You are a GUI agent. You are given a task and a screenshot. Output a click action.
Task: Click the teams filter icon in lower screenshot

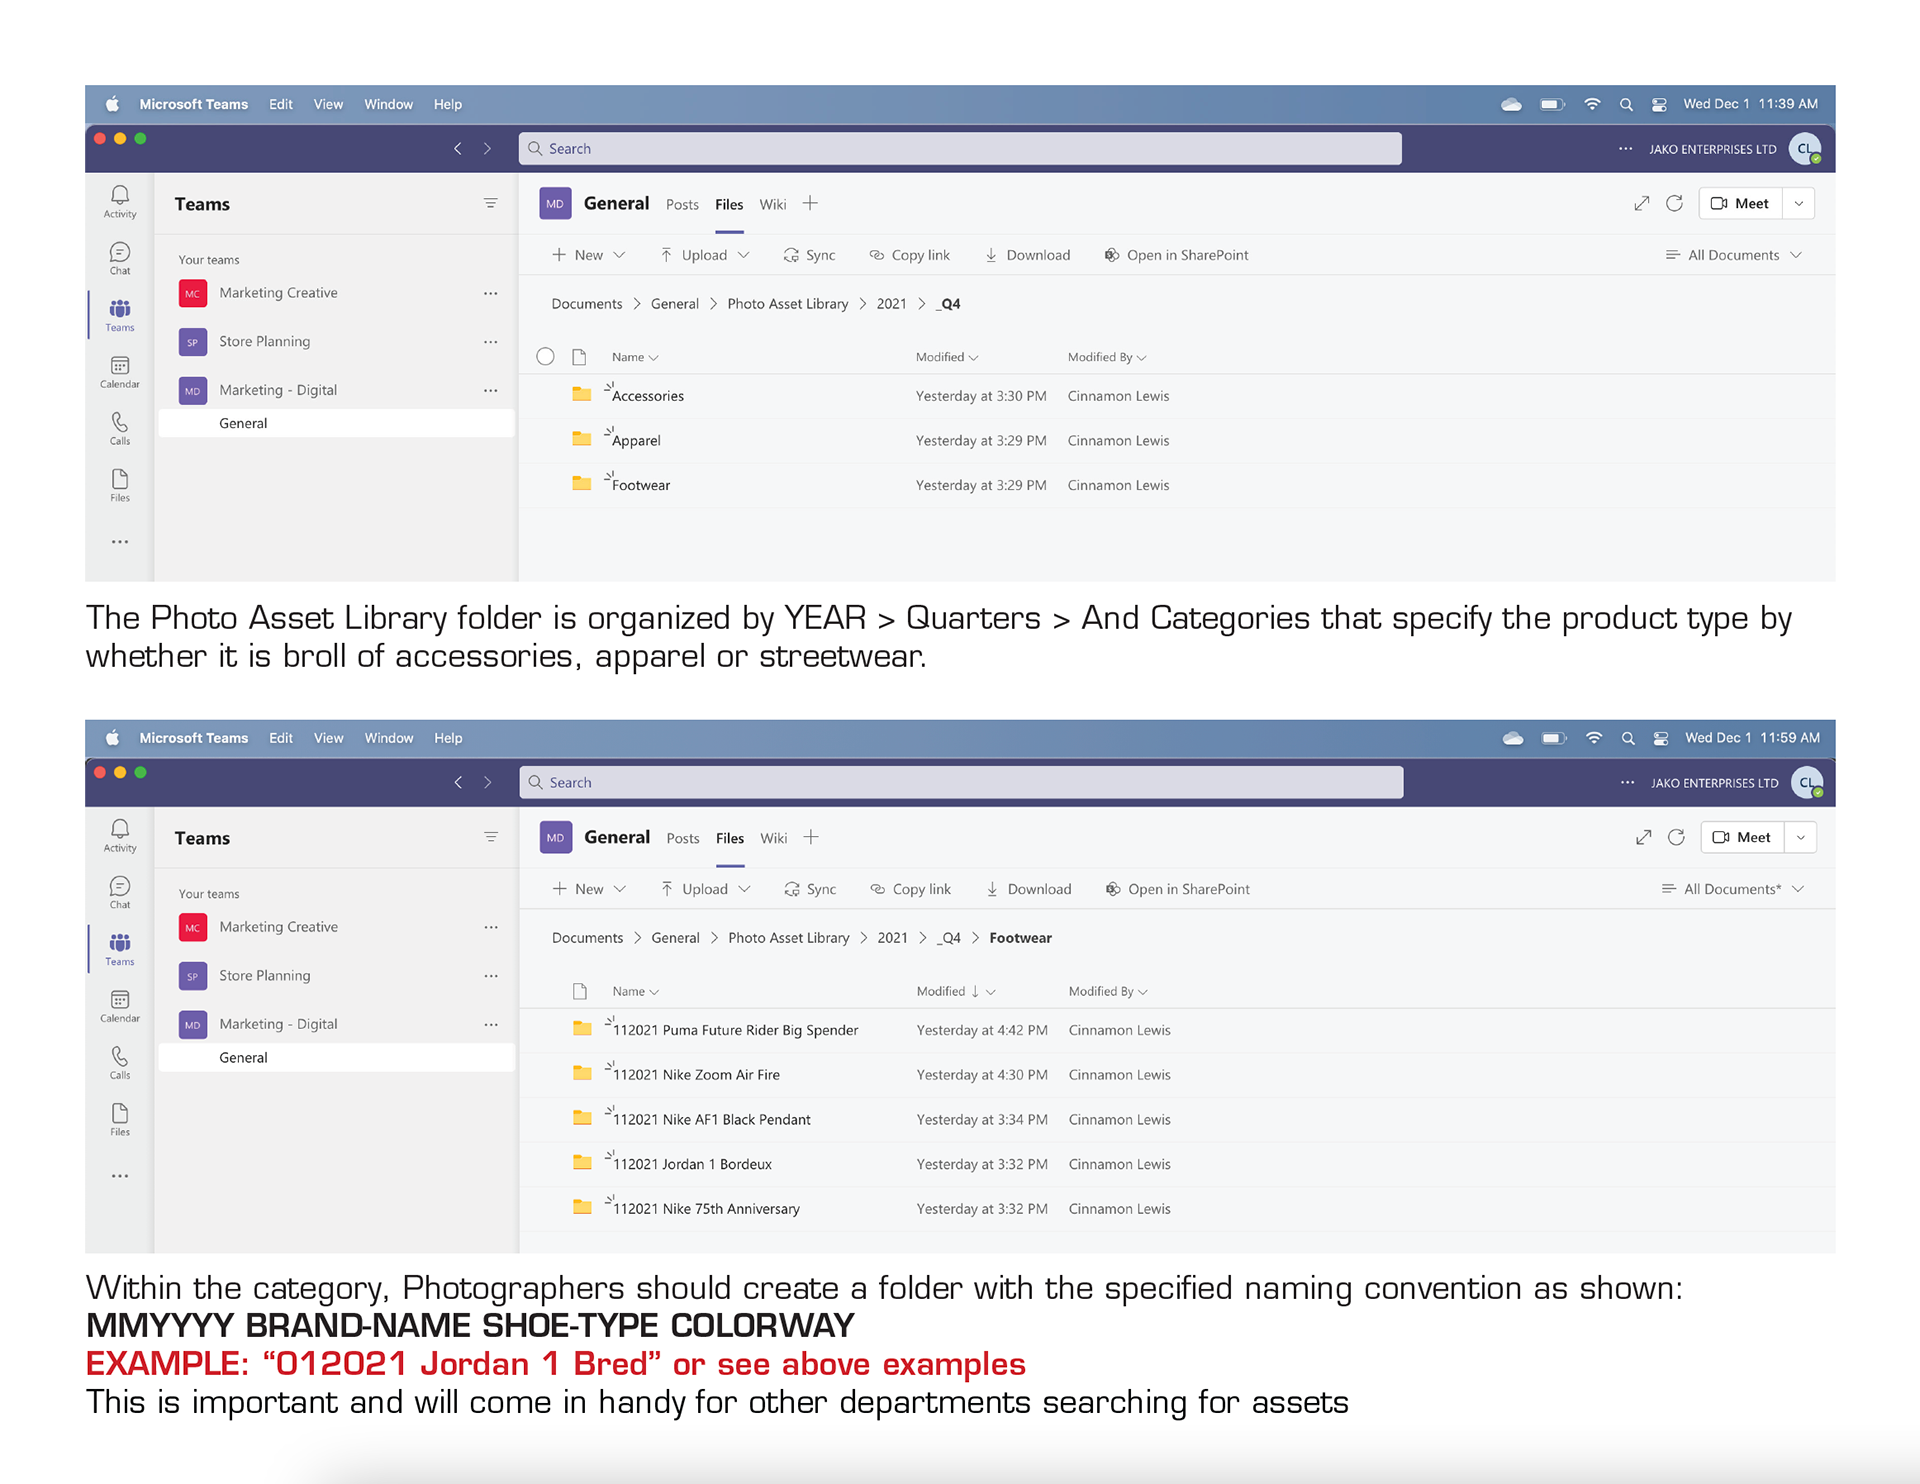click(x=491, y=837)
